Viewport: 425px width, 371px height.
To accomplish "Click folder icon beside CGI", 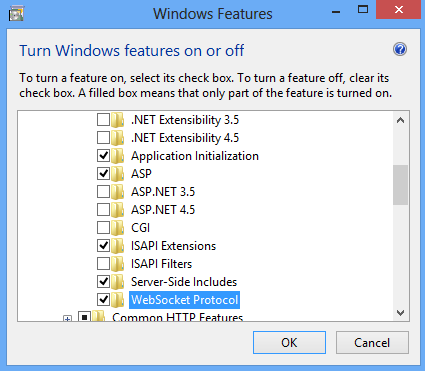I will pyautogui.click(x=117, y=228).
